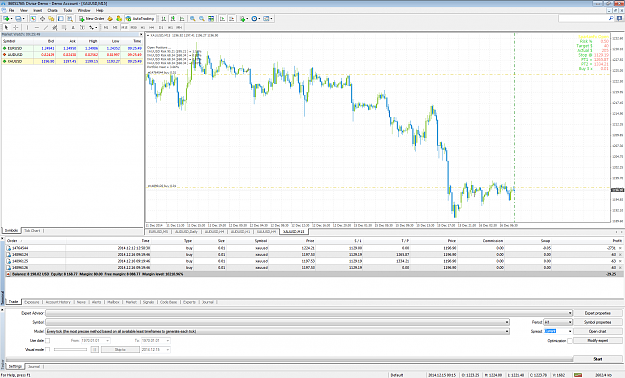
Task: Switch chart to bar chart type
Action: coord(164,18)
